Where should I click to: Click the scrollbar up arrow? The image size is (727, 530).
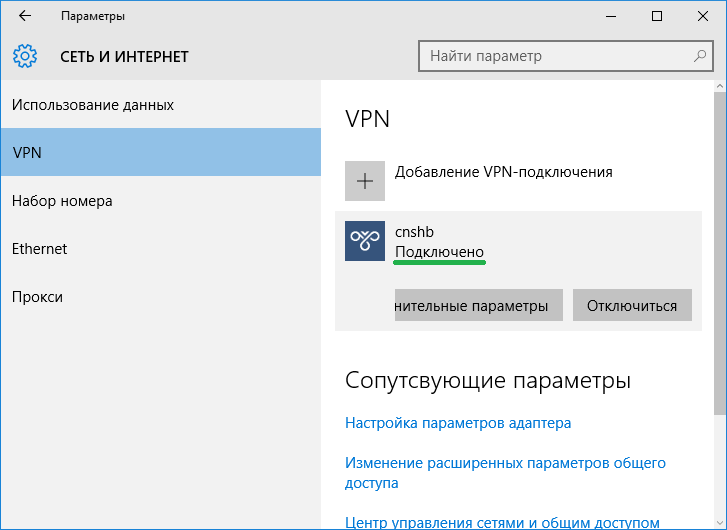(x=720, y=88)
